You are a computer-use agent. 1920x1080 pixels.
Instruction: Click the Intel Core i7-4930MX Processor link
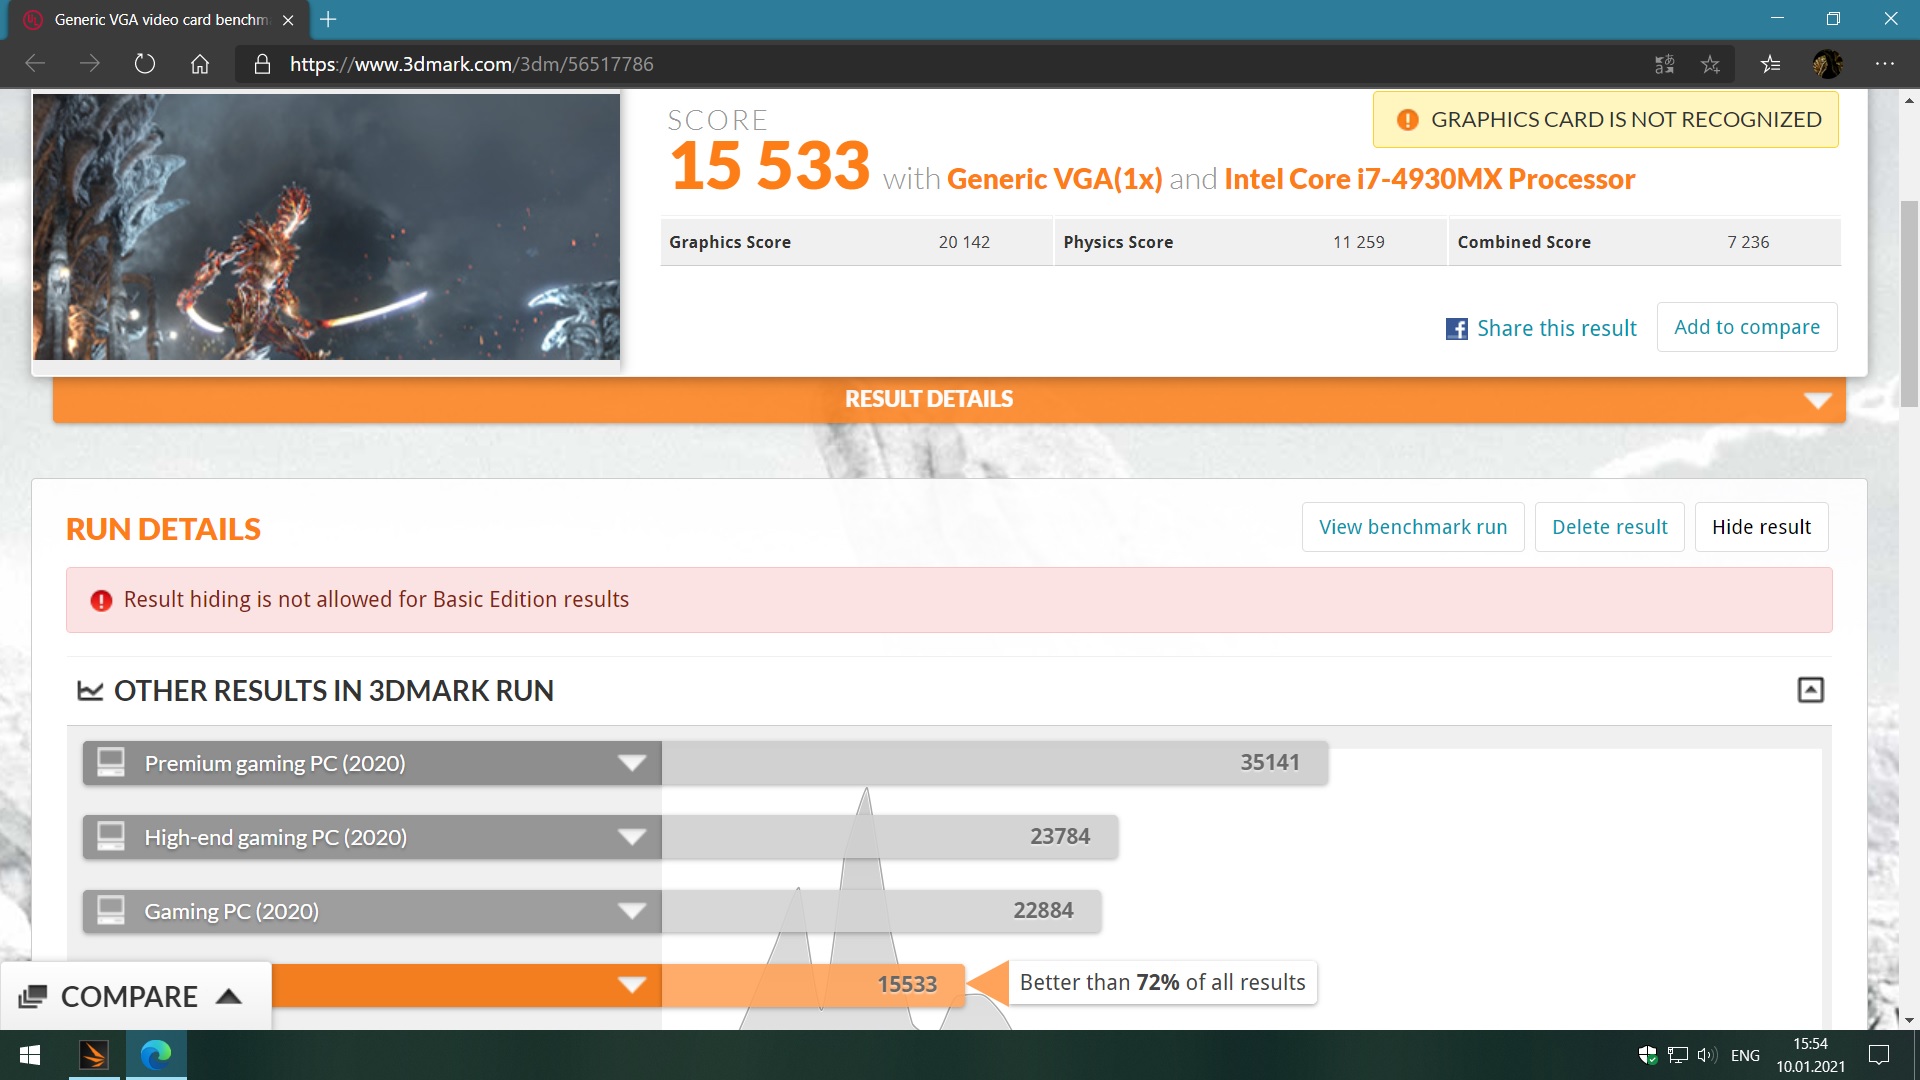point(1429,179)
